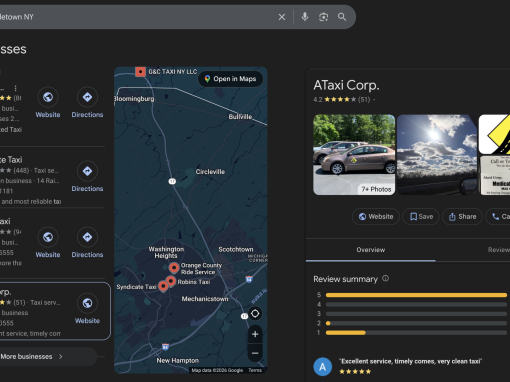Center the map on my location icon
The width and height of the screenshot is (510, 382).
coord(255,314)
